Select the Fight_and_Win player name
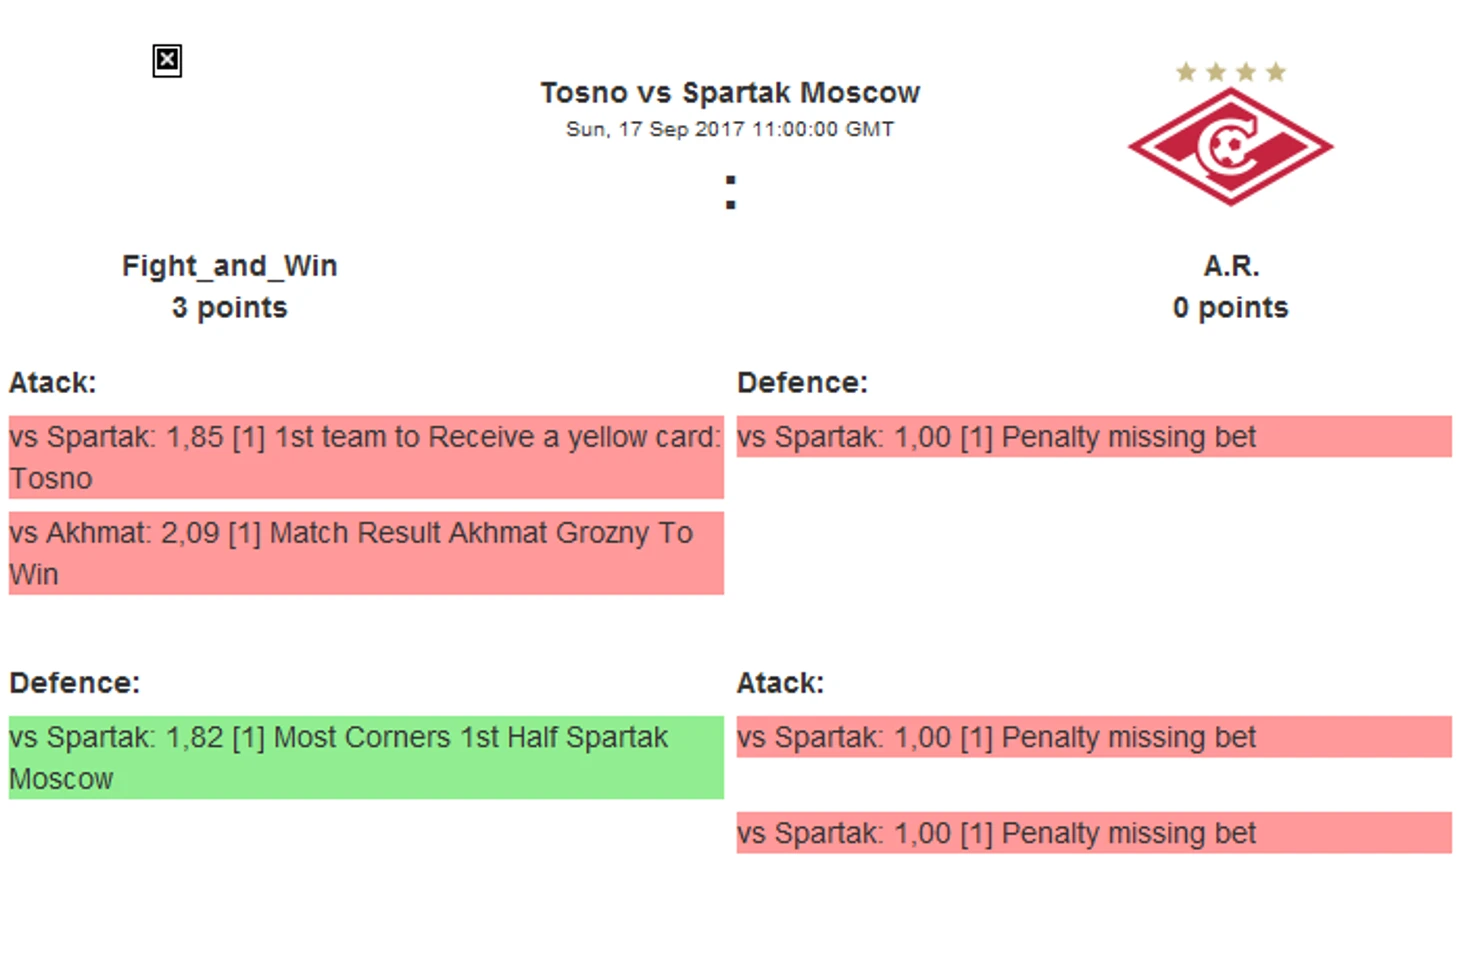This screenshot has width=1460, height=959. 229,266
